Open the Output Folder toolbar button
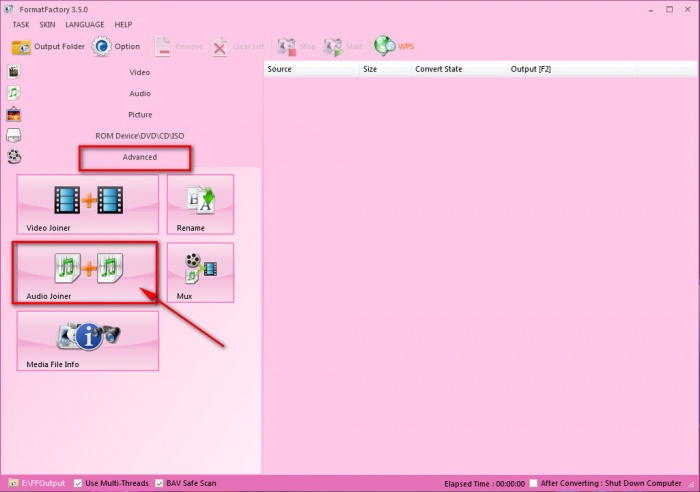 (x=48, y=46)
